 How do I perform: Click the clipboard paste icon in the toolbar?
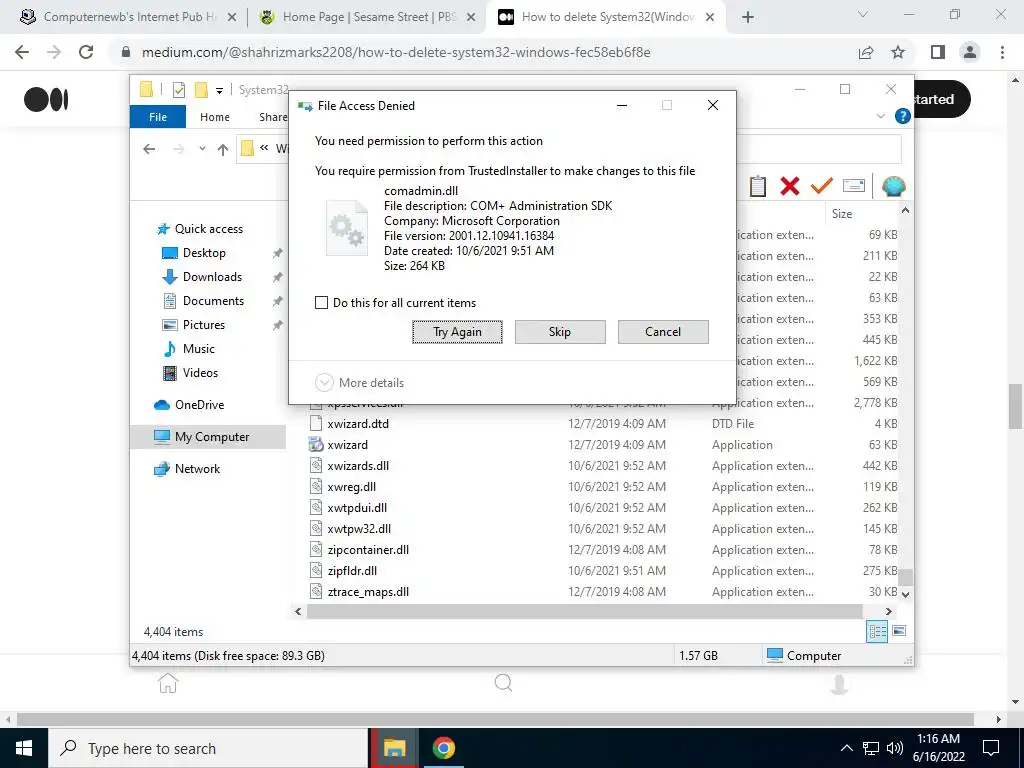tap(758, 186)
